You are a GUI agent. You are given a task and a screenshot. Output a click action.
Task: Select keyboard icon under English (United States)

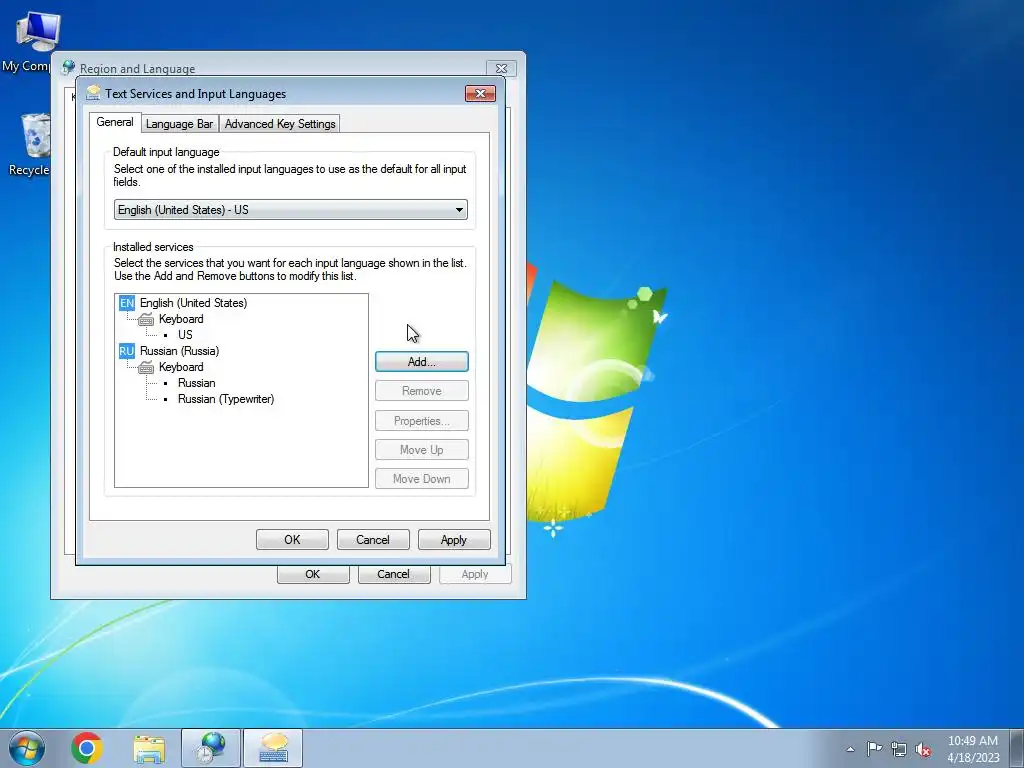tap(146, 319)
